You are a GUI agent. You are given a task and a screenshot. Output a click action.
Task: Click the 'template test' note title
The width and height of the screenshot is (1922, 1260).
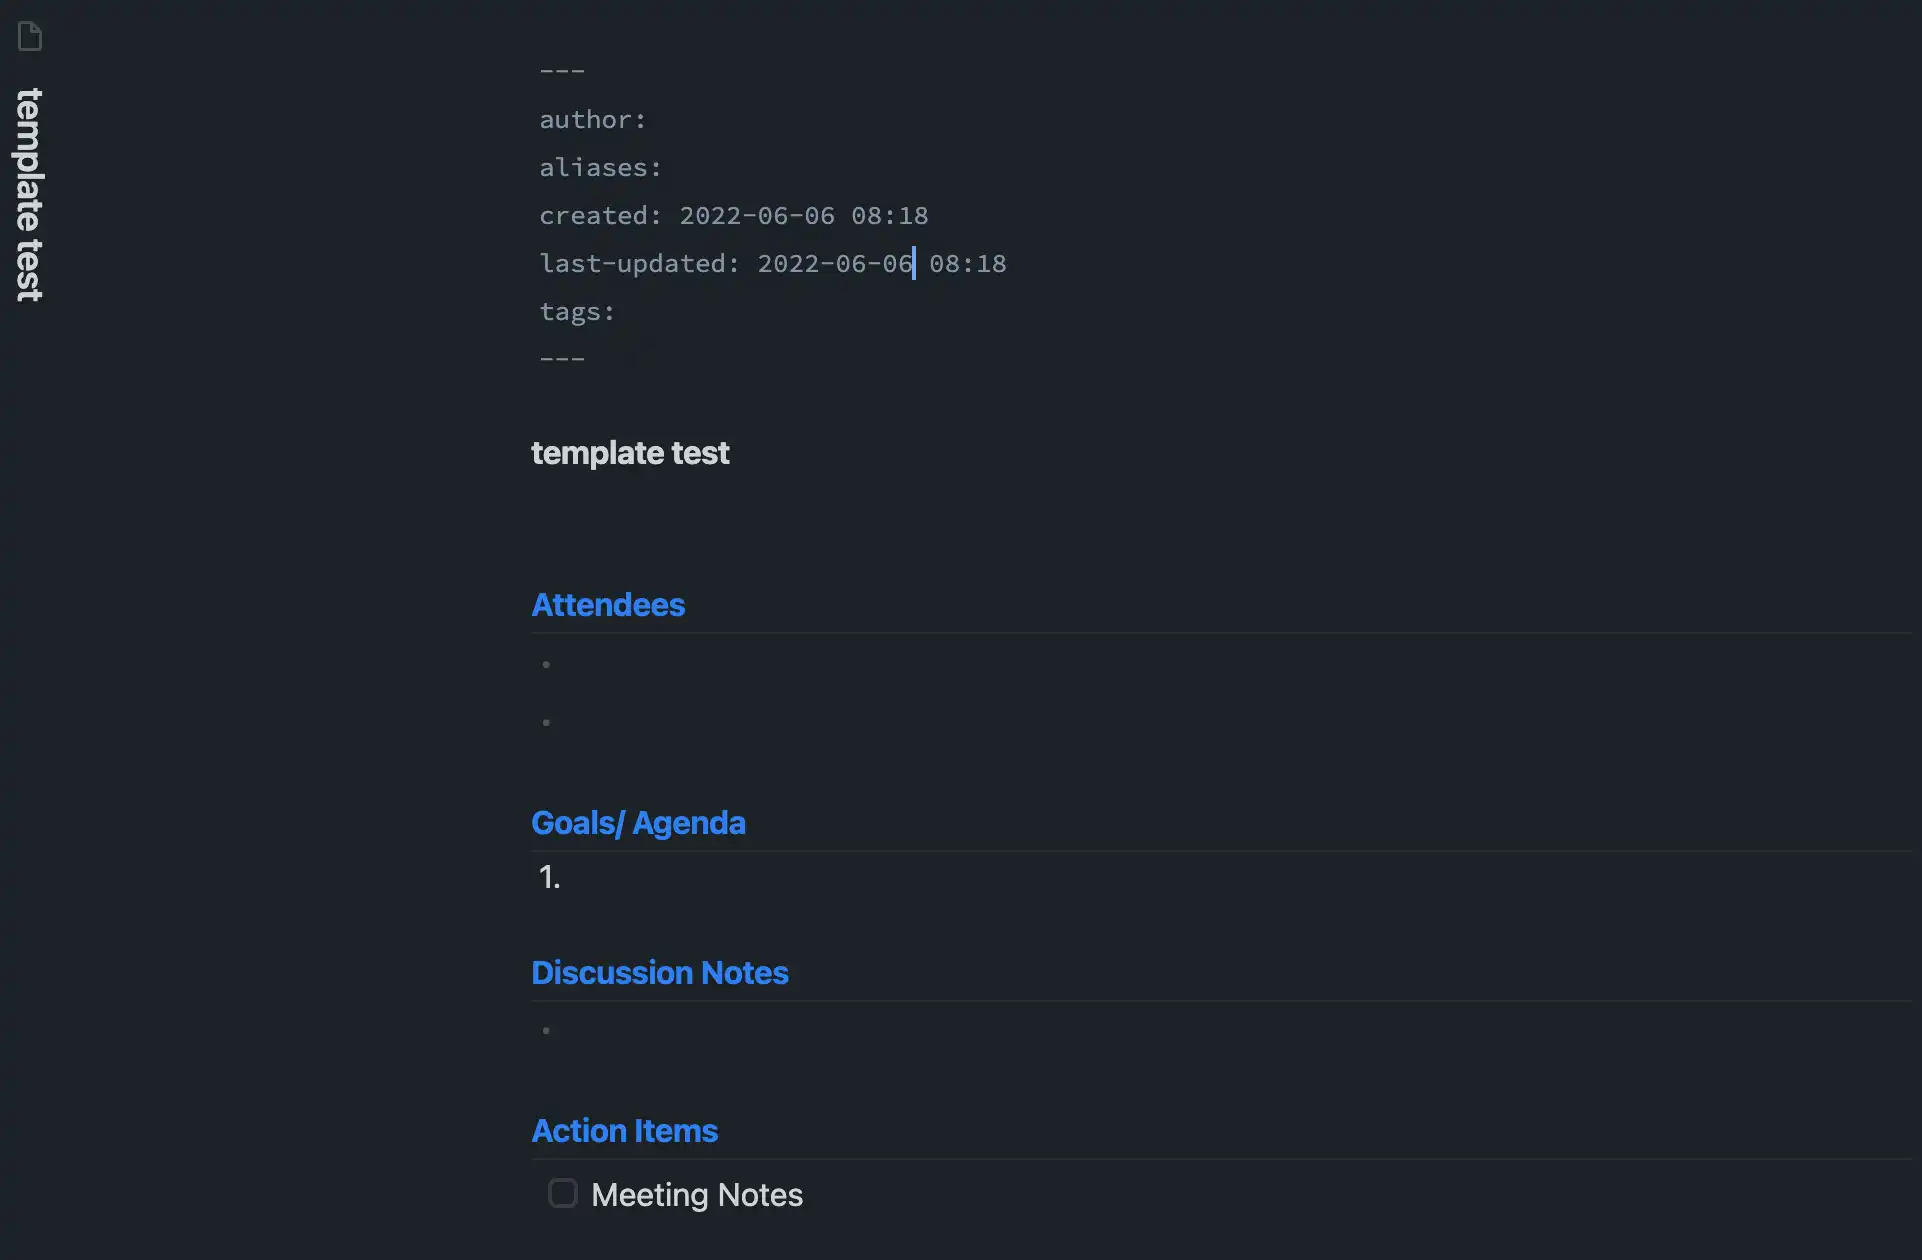[x=630, y=452]
